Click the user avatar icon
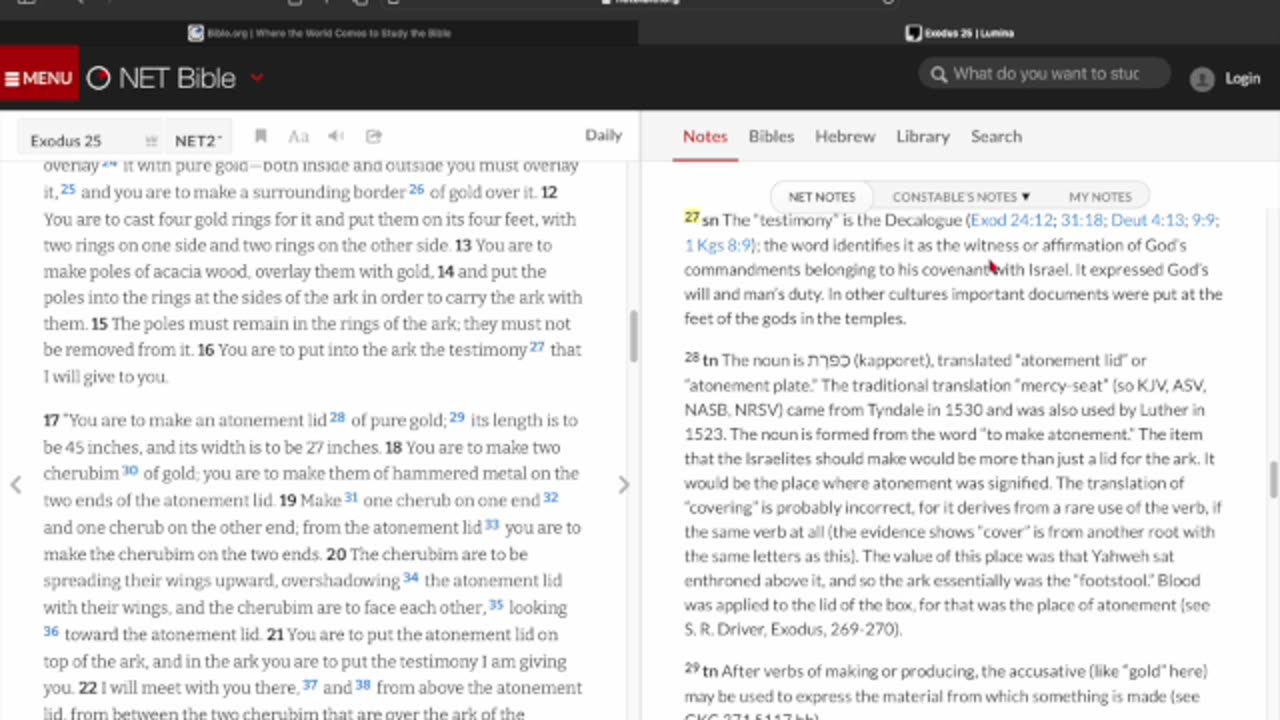Image resolution: width=1280 pixels, height=720 pixels. (x=1202, y=79)
